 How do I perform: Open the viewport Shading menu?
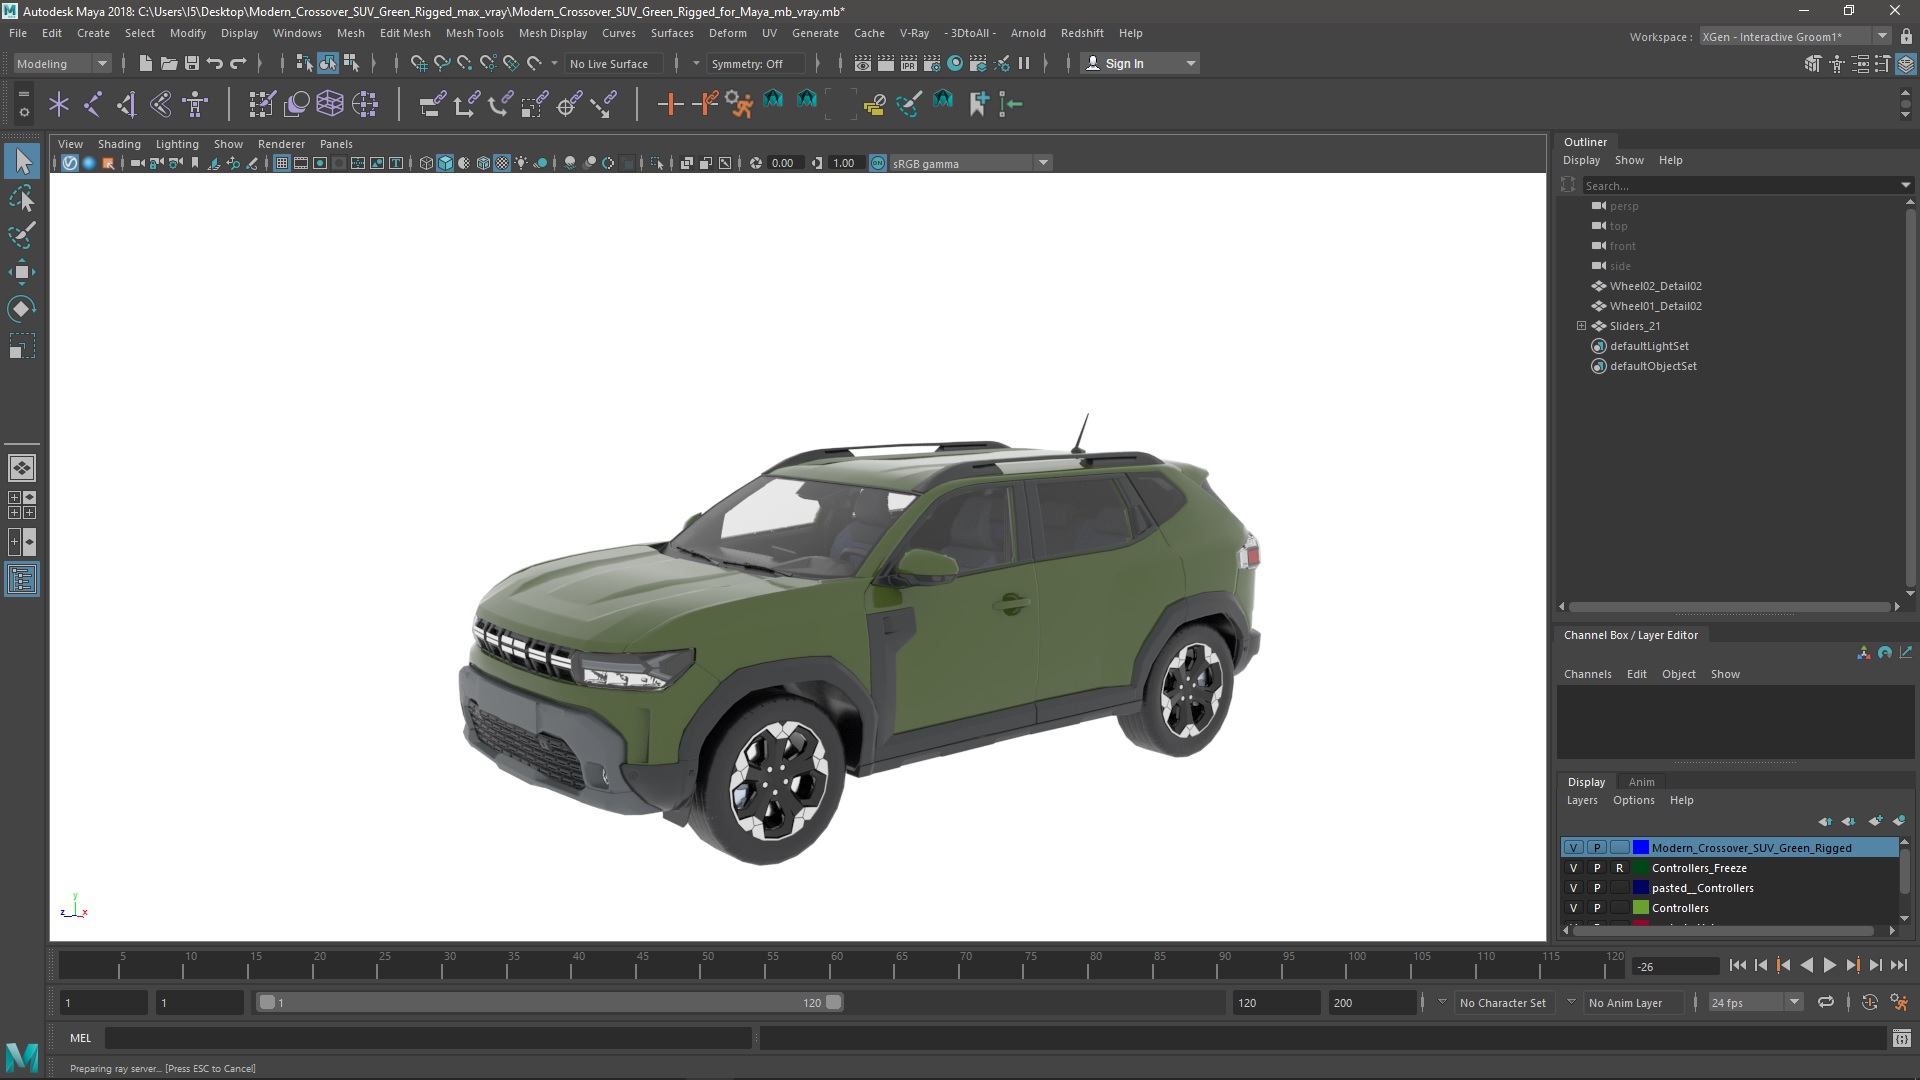click(x=119, y=144)
